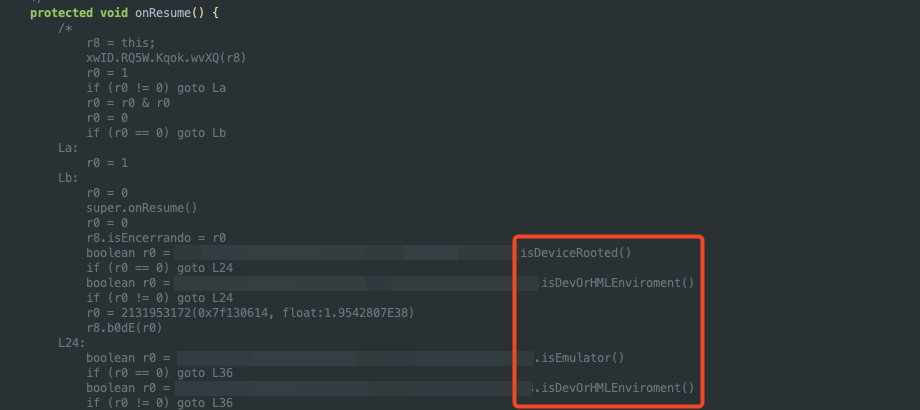The width and height of the screenshot is (920, 410).
Task: Click the isDeviceRooted() method call
Action: click(x=576, y=253)
